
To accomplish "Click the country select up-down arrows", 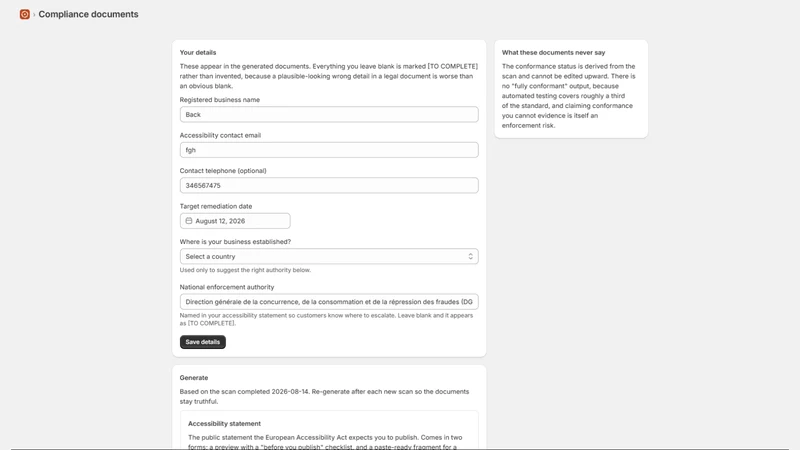I will pos(470,256).
